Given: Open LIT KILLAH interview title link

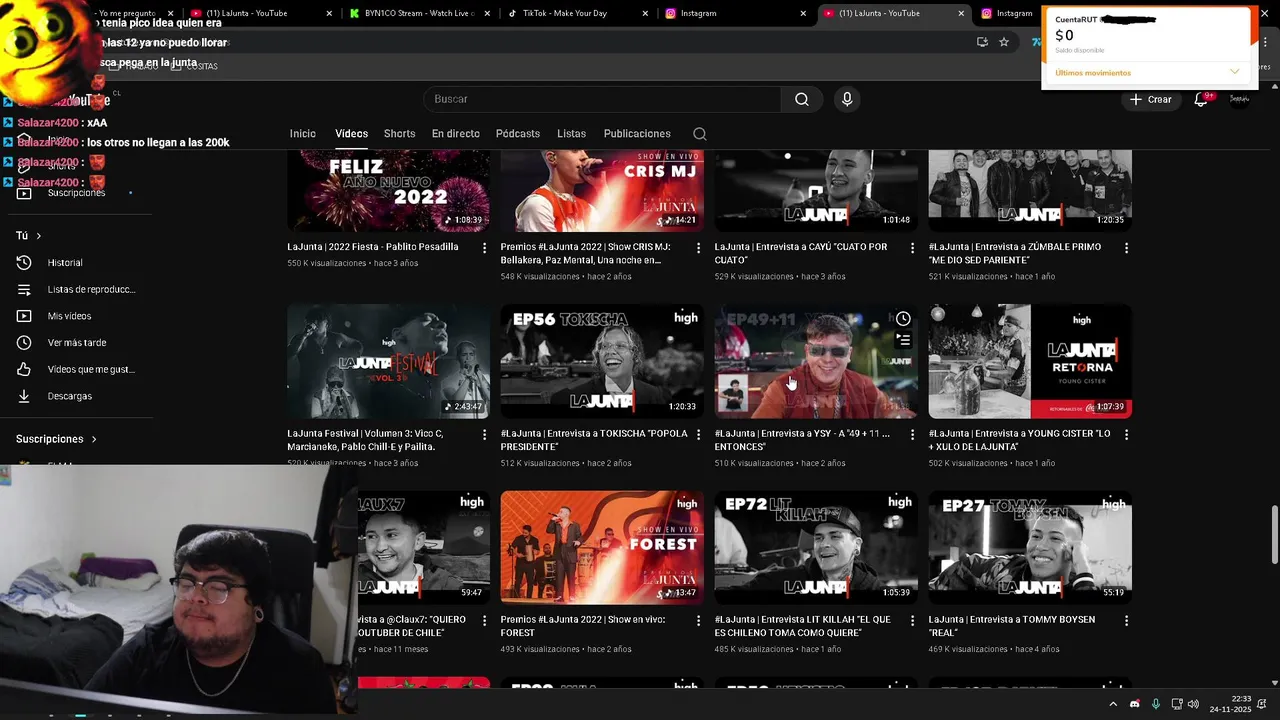Looking at the screenshot, I should tap(803, 626).
